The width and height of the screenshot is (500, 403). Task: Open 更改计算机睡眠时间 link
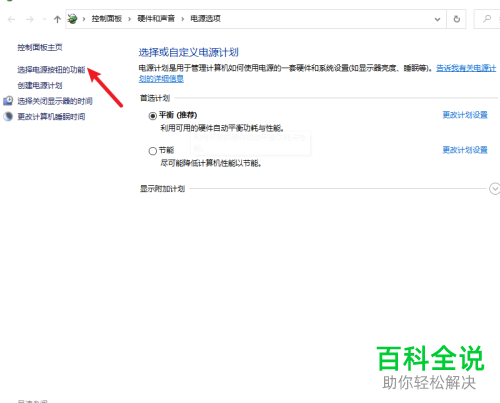[51, 117]
